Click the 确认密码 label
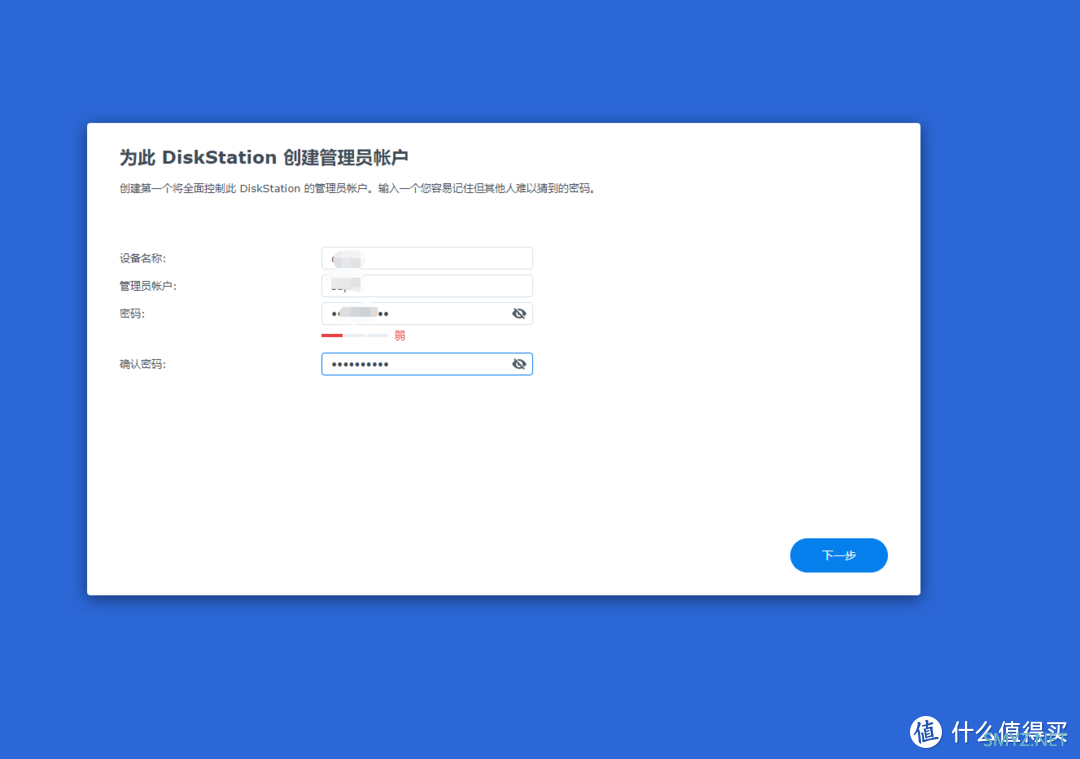Screen dimensions: 1080x759 (x=143, y=364)
